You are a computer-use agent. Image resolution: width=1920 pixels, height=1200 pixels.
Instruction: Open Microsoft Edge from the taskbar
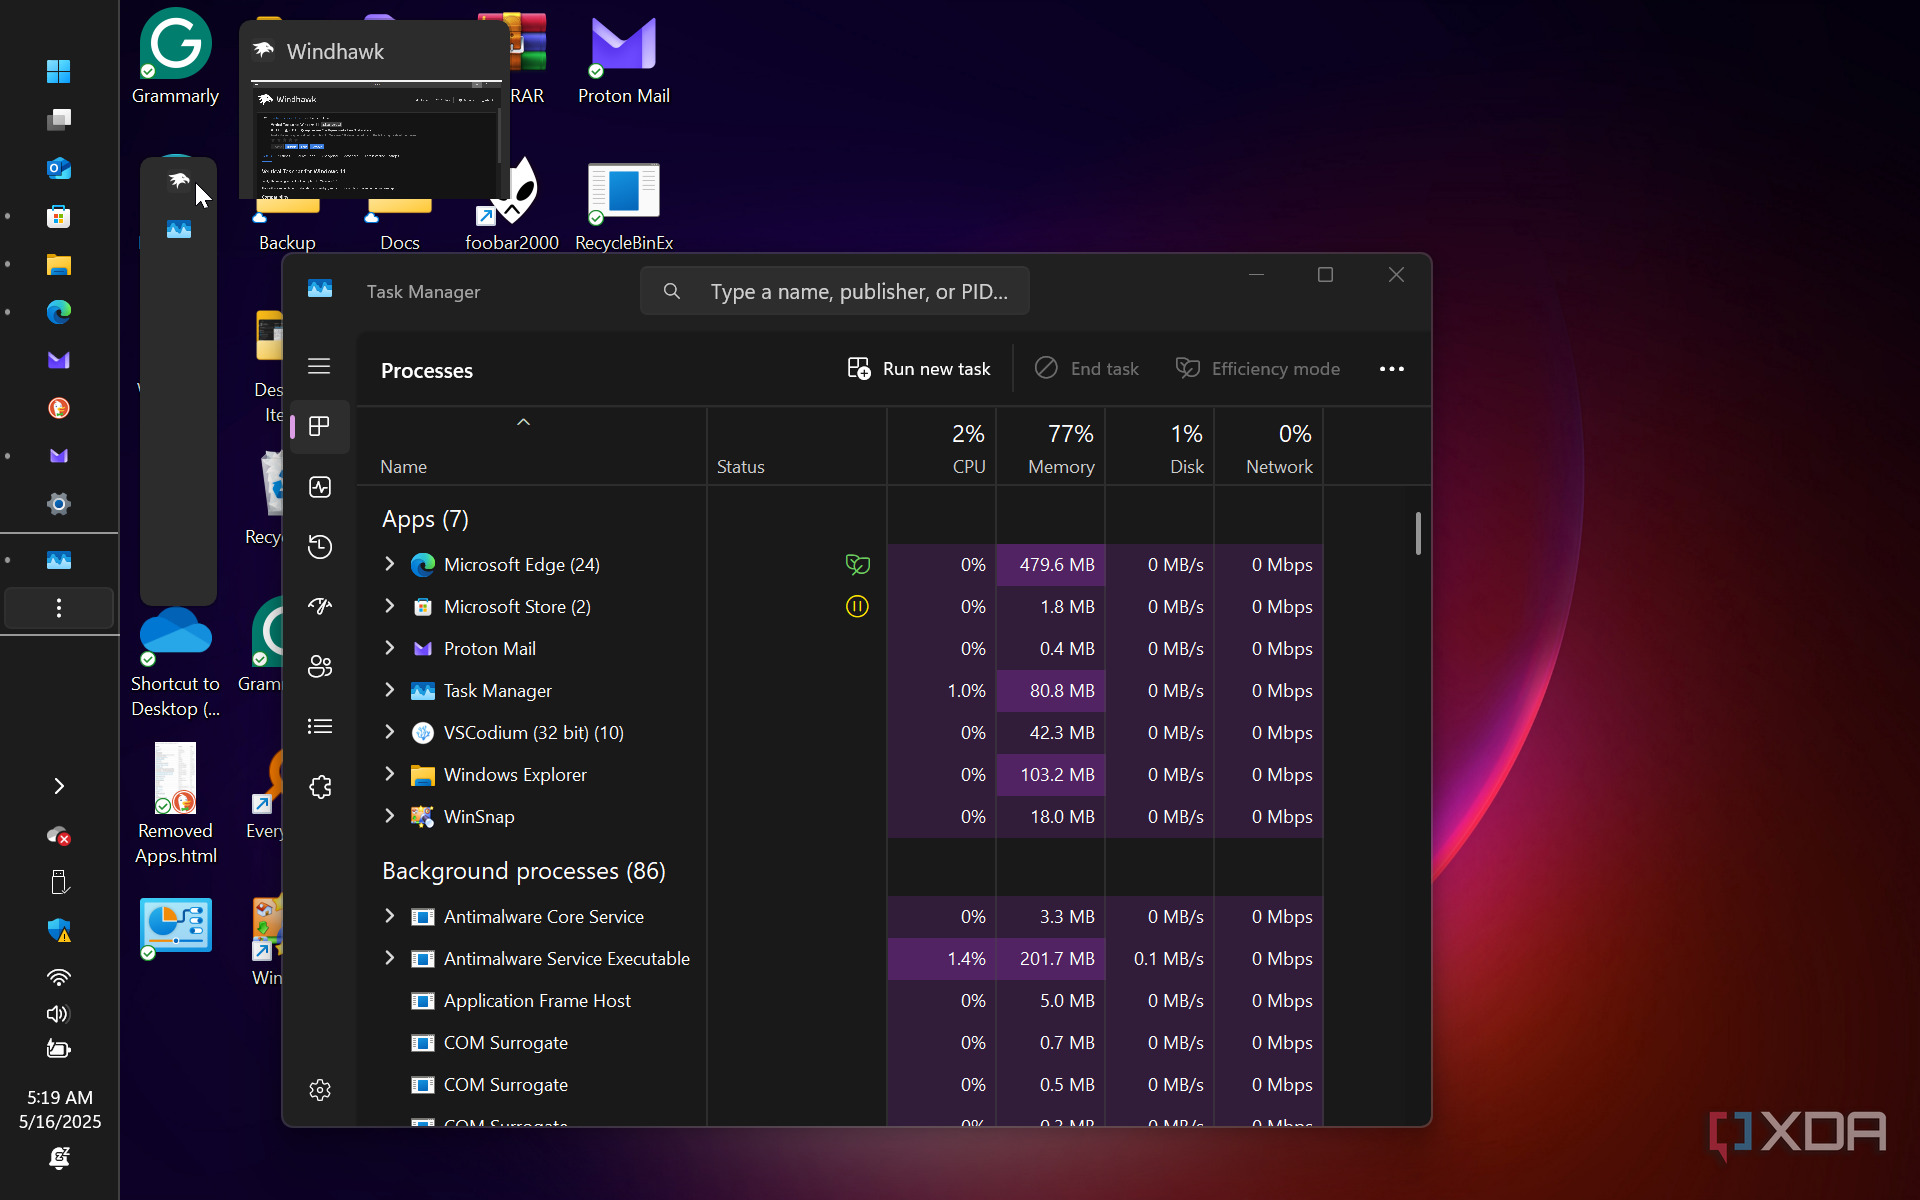[x=59, y=312]
